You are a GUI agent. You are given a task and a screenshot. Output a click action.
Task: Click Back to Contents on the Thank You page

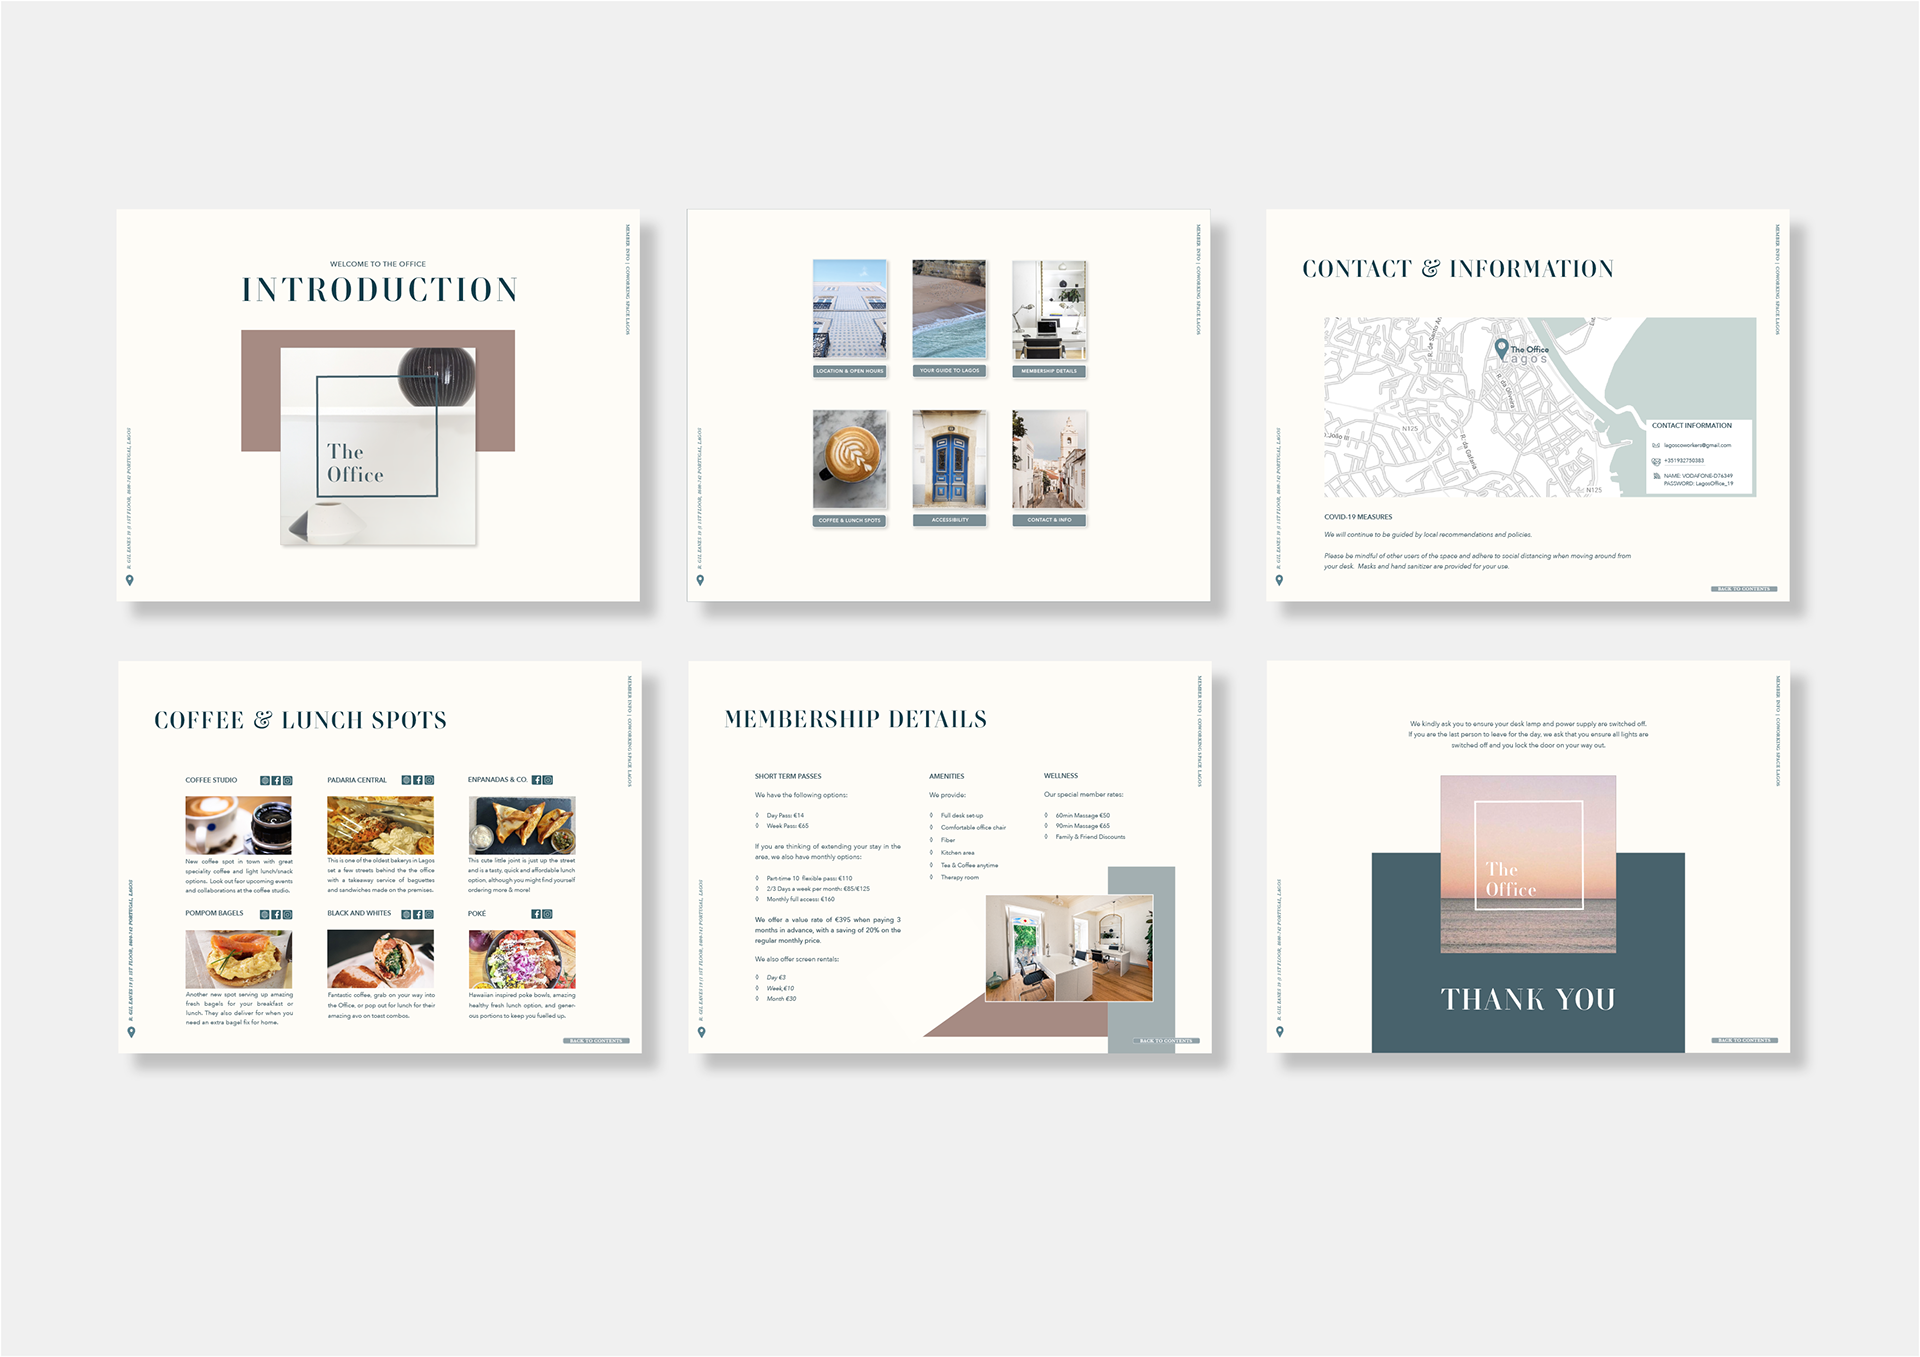coord(1743,1041)
